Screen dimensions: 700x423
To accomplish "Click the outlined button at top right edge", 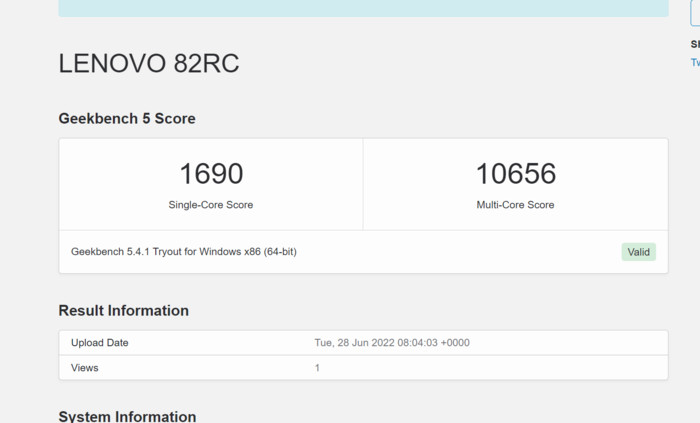I will click(695, 12).
